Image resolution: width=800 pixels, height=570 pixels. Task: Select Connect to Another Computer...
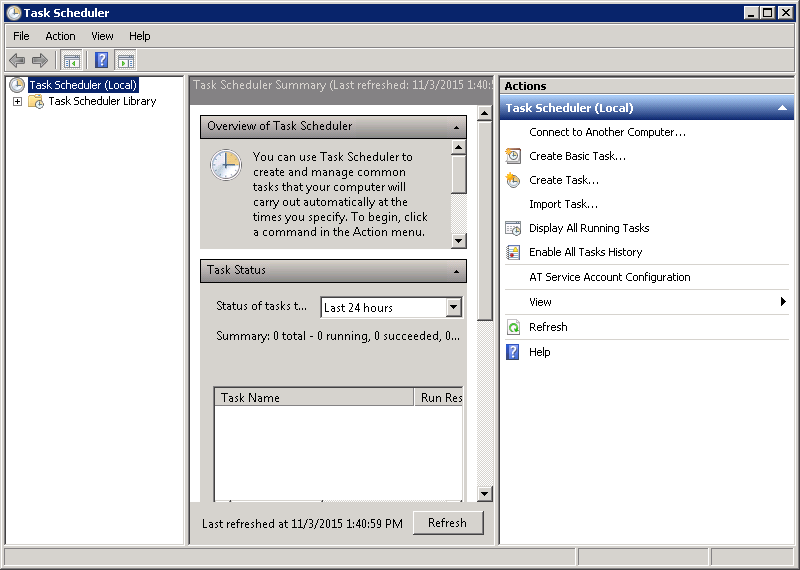pos(607,132)
